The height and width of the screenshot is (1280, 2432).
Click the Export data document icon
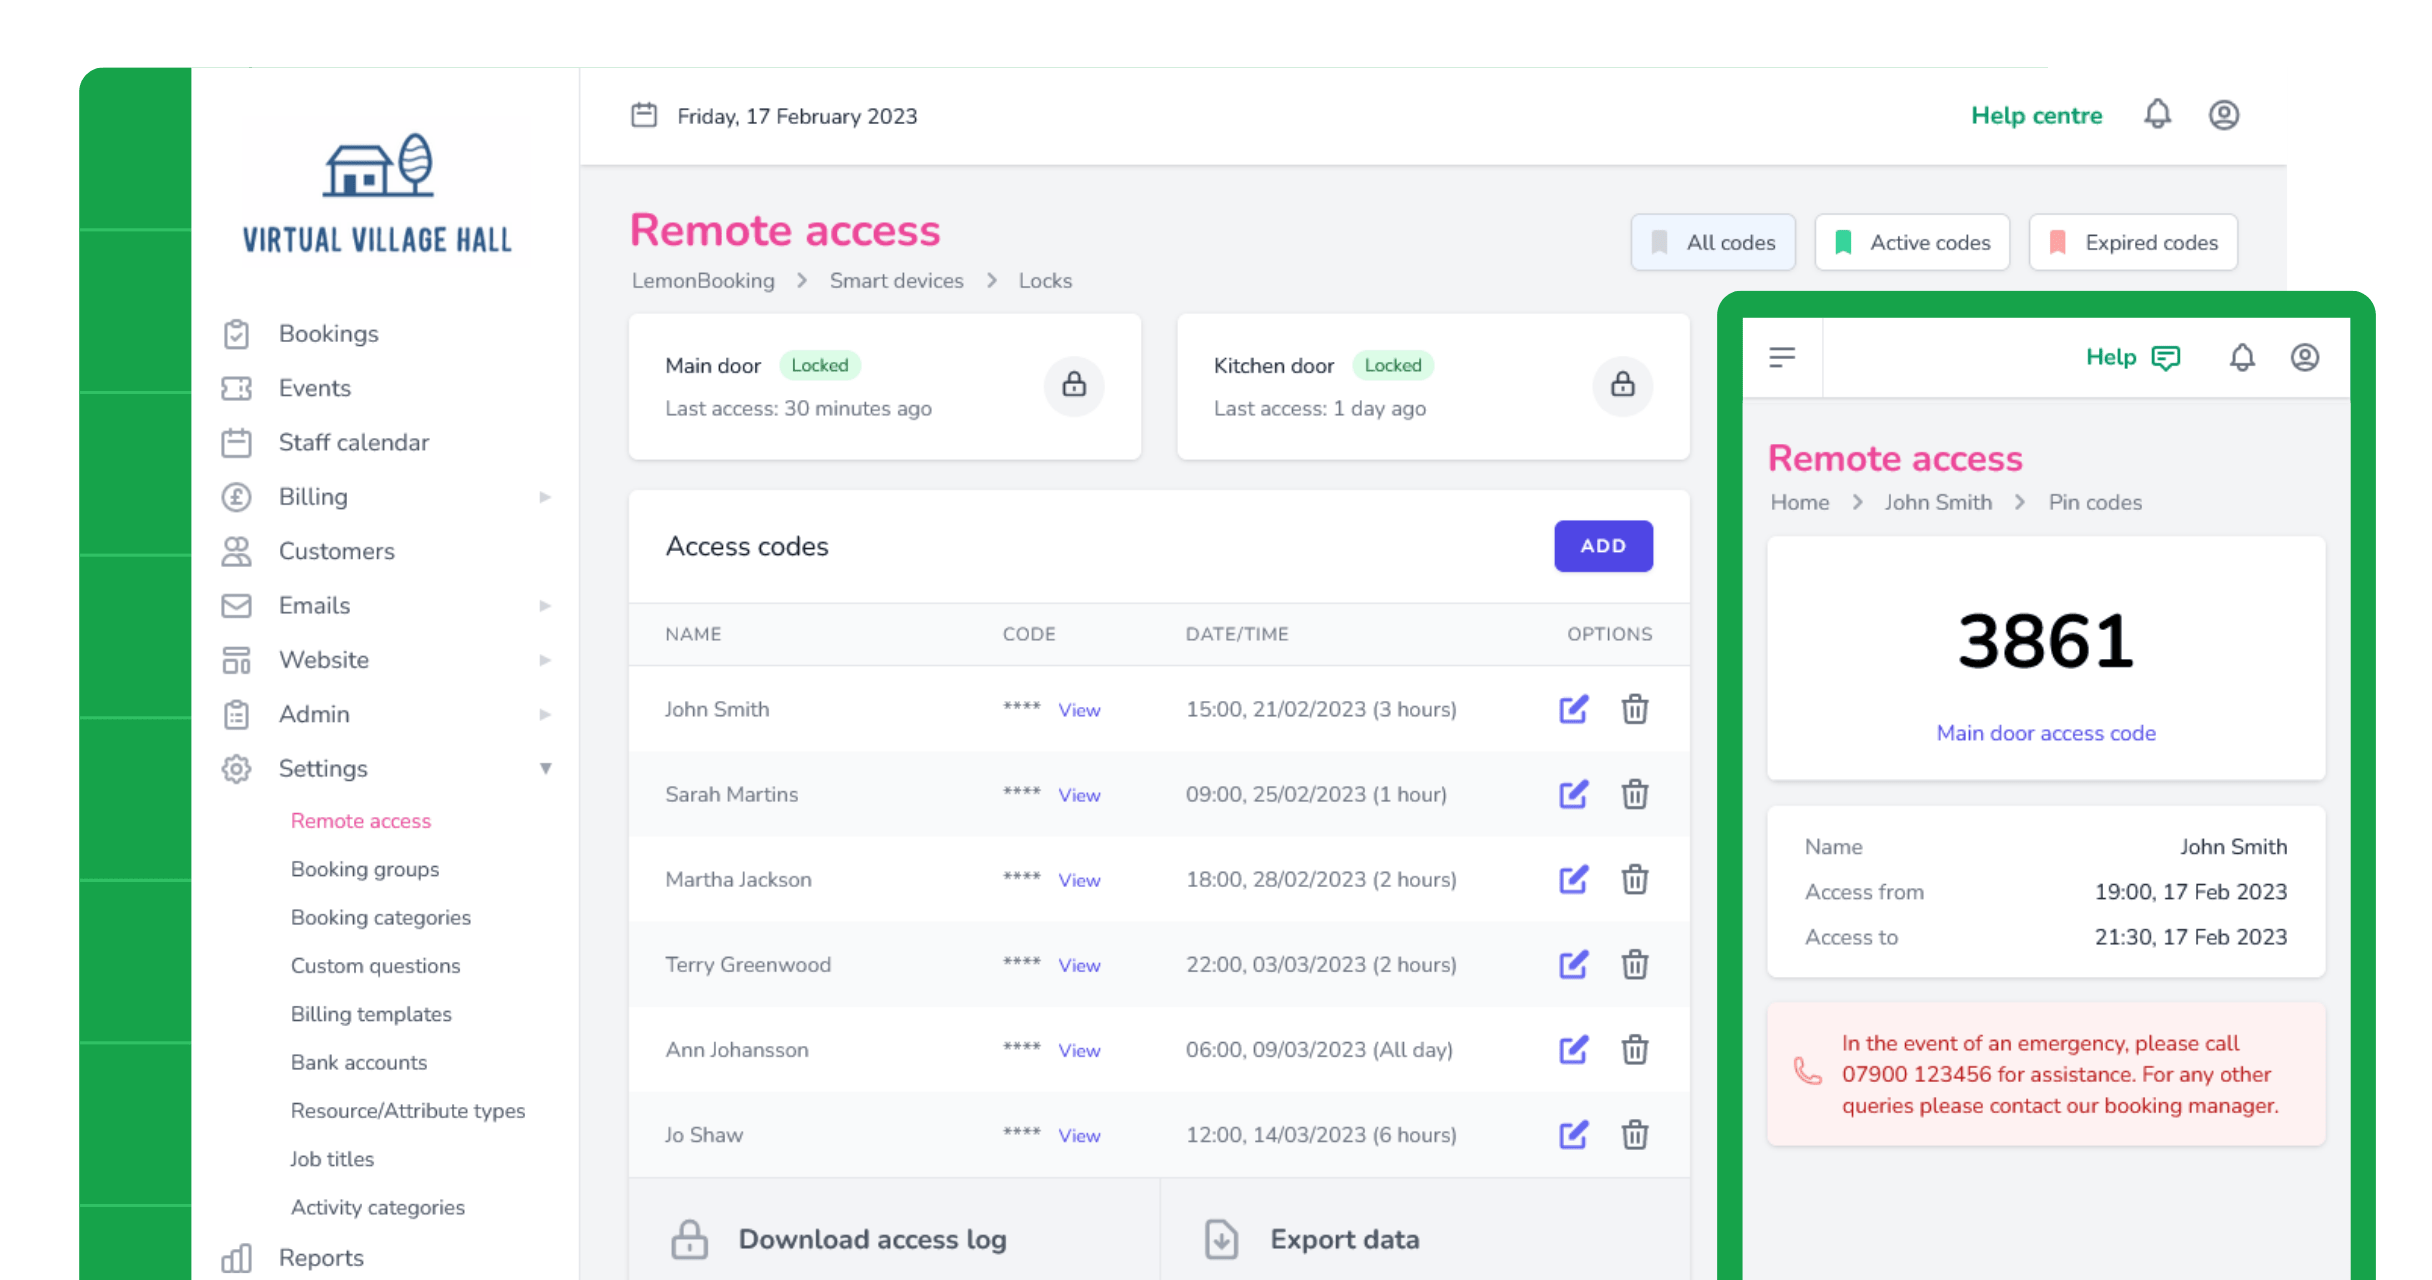(1220, 1238)
